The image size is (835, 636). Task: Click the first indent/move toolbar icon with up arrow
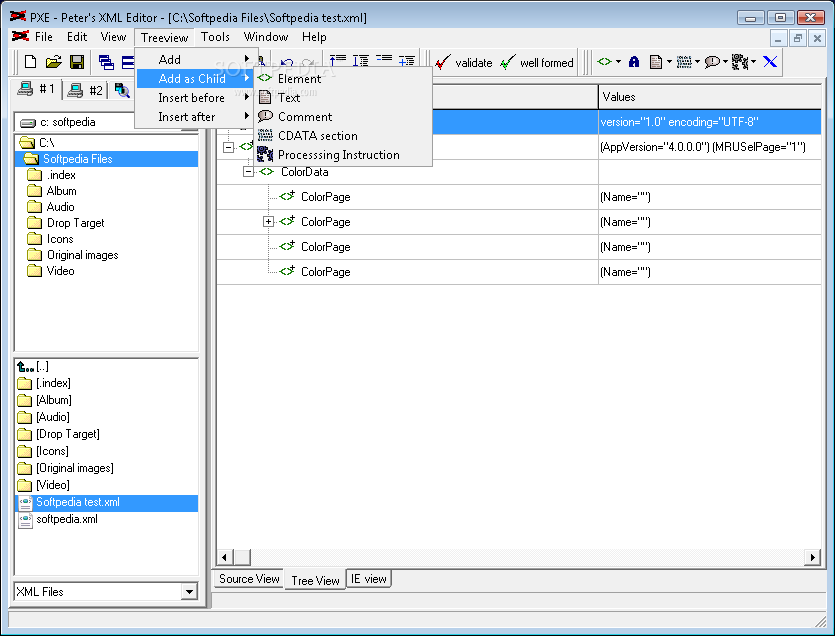pyautogui.click(x=338, y=60)
